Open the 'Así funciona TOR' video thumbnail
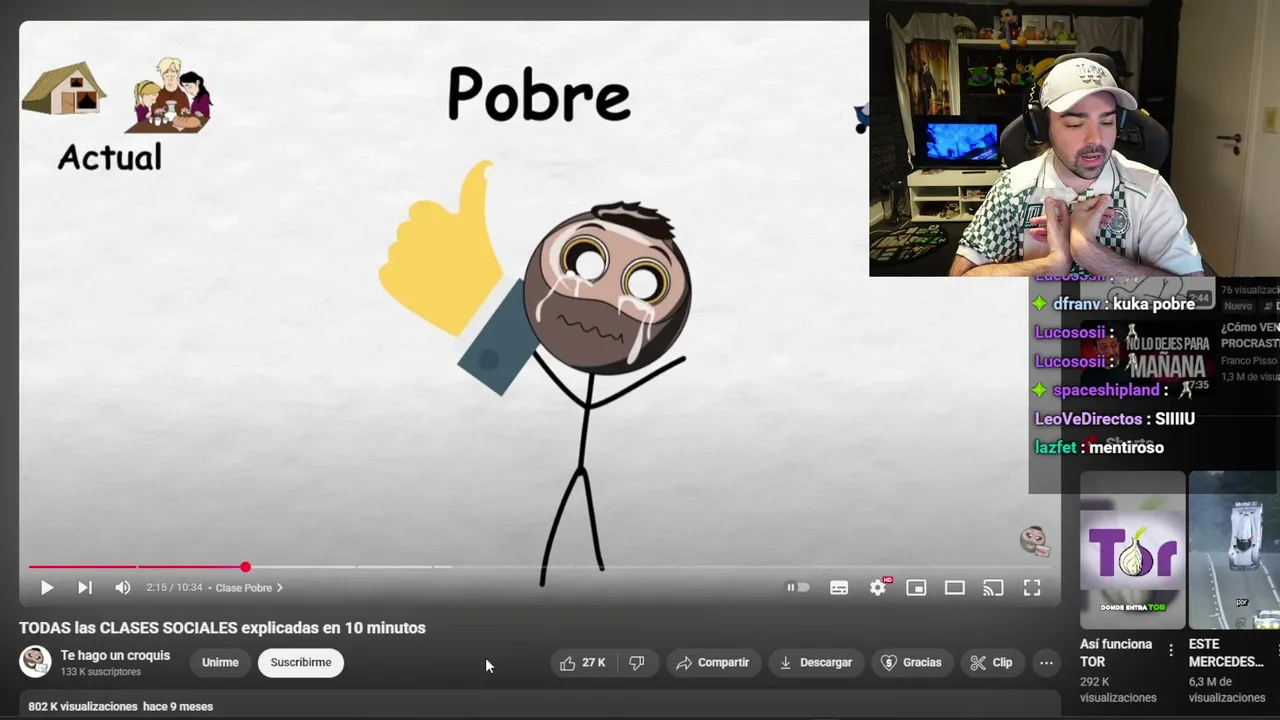1280x720 pixels. click(x=1133, y=550)
